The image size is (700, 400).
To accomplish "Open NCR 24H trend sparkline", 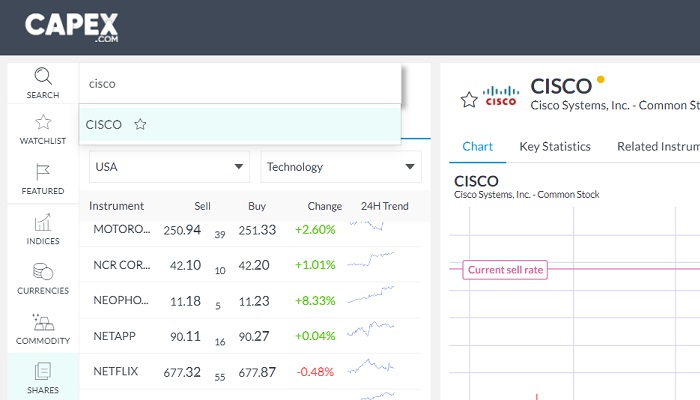I will [371, 259].
